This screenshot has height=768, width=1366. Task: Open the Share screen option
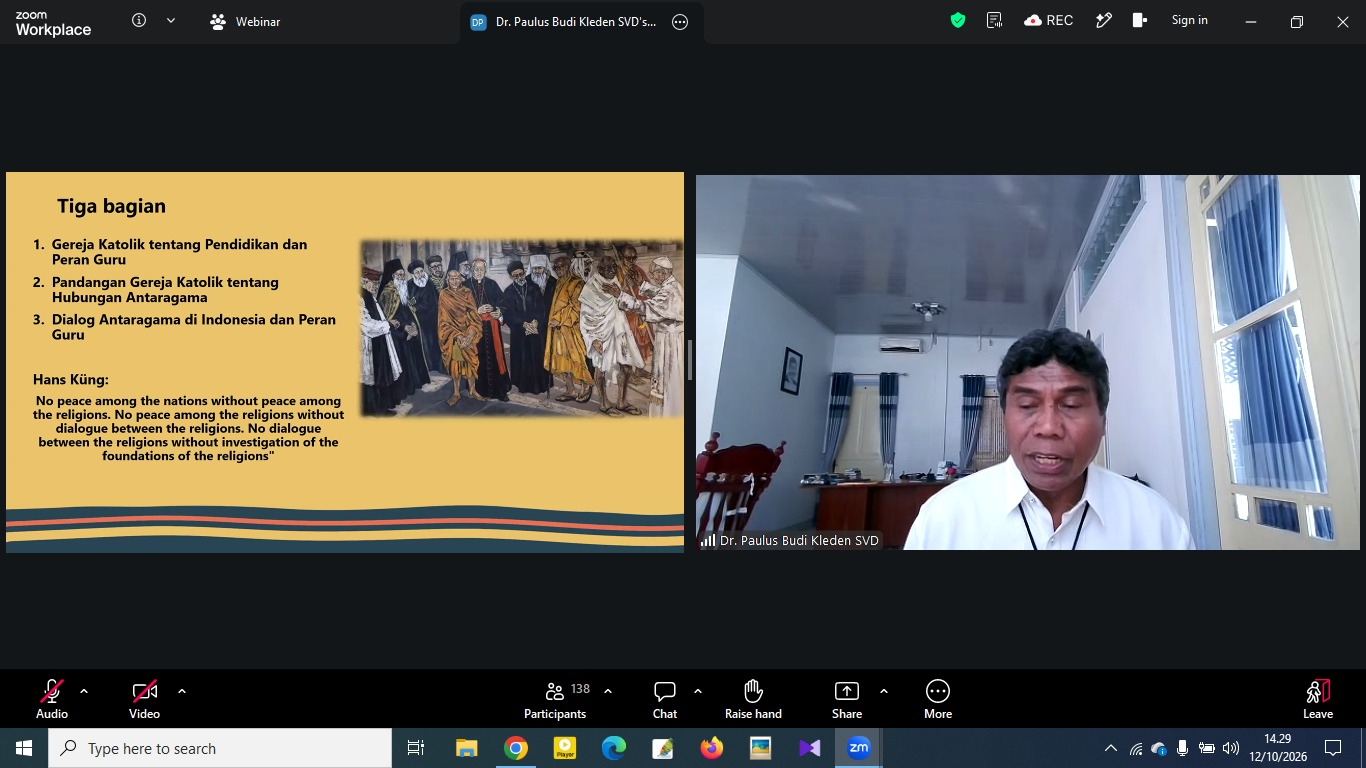(x=847, y=700)
